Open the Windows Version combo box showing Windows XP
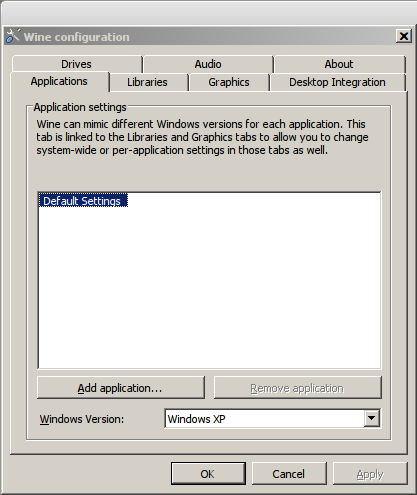 pyautogui.click(x=272, y=419)
